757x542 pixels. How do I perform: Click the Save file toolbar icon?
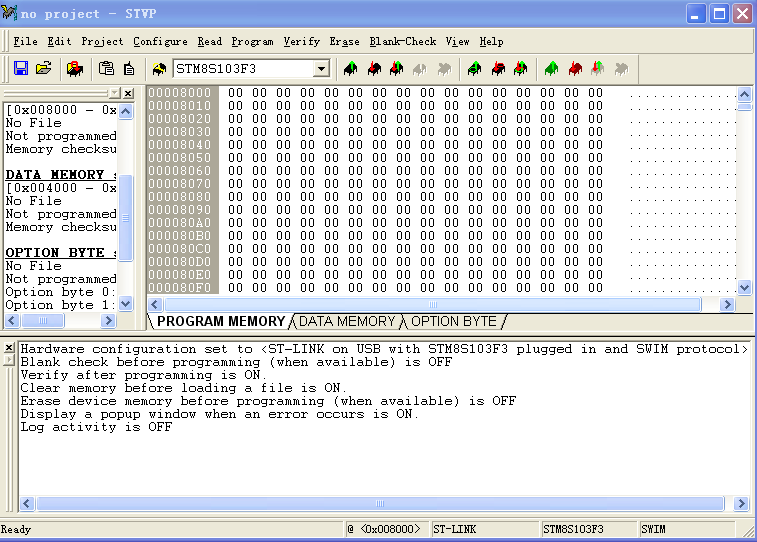[x=20, y=69]
